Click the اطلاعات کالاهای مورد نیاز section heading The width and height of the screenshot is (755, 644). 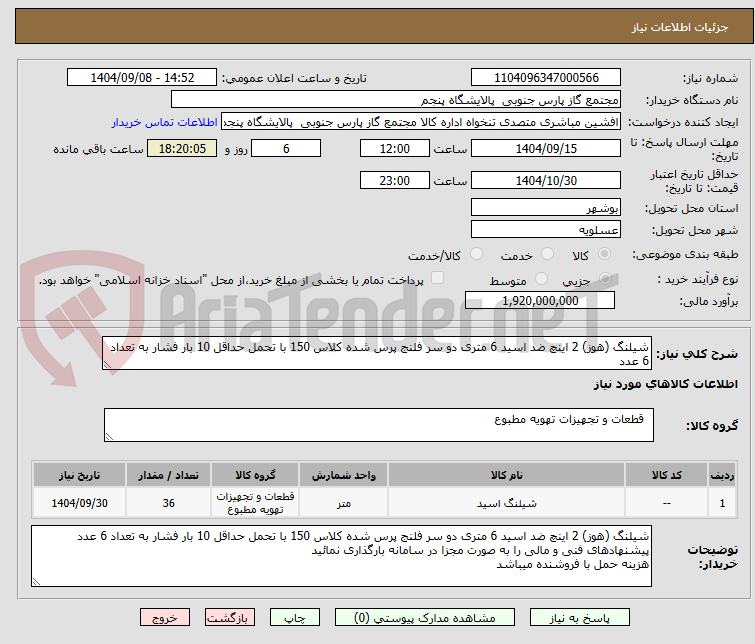pyautogui.click(x=666, y=384)
